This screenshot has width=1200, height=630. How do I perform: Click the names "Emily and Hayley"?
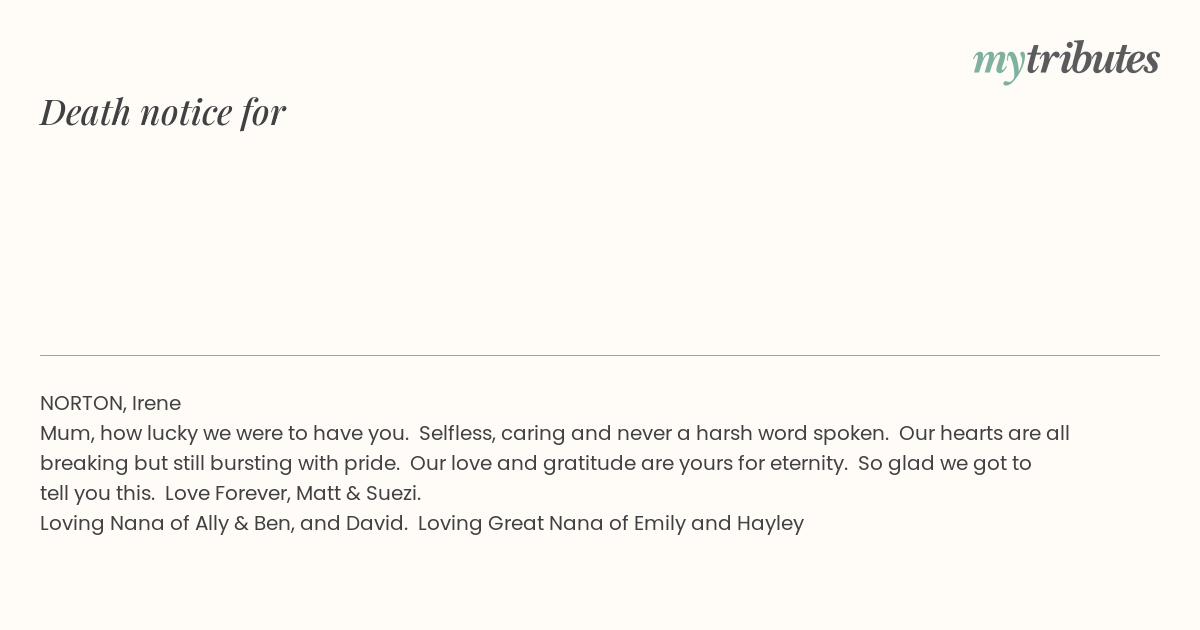[x=719, y=524]
